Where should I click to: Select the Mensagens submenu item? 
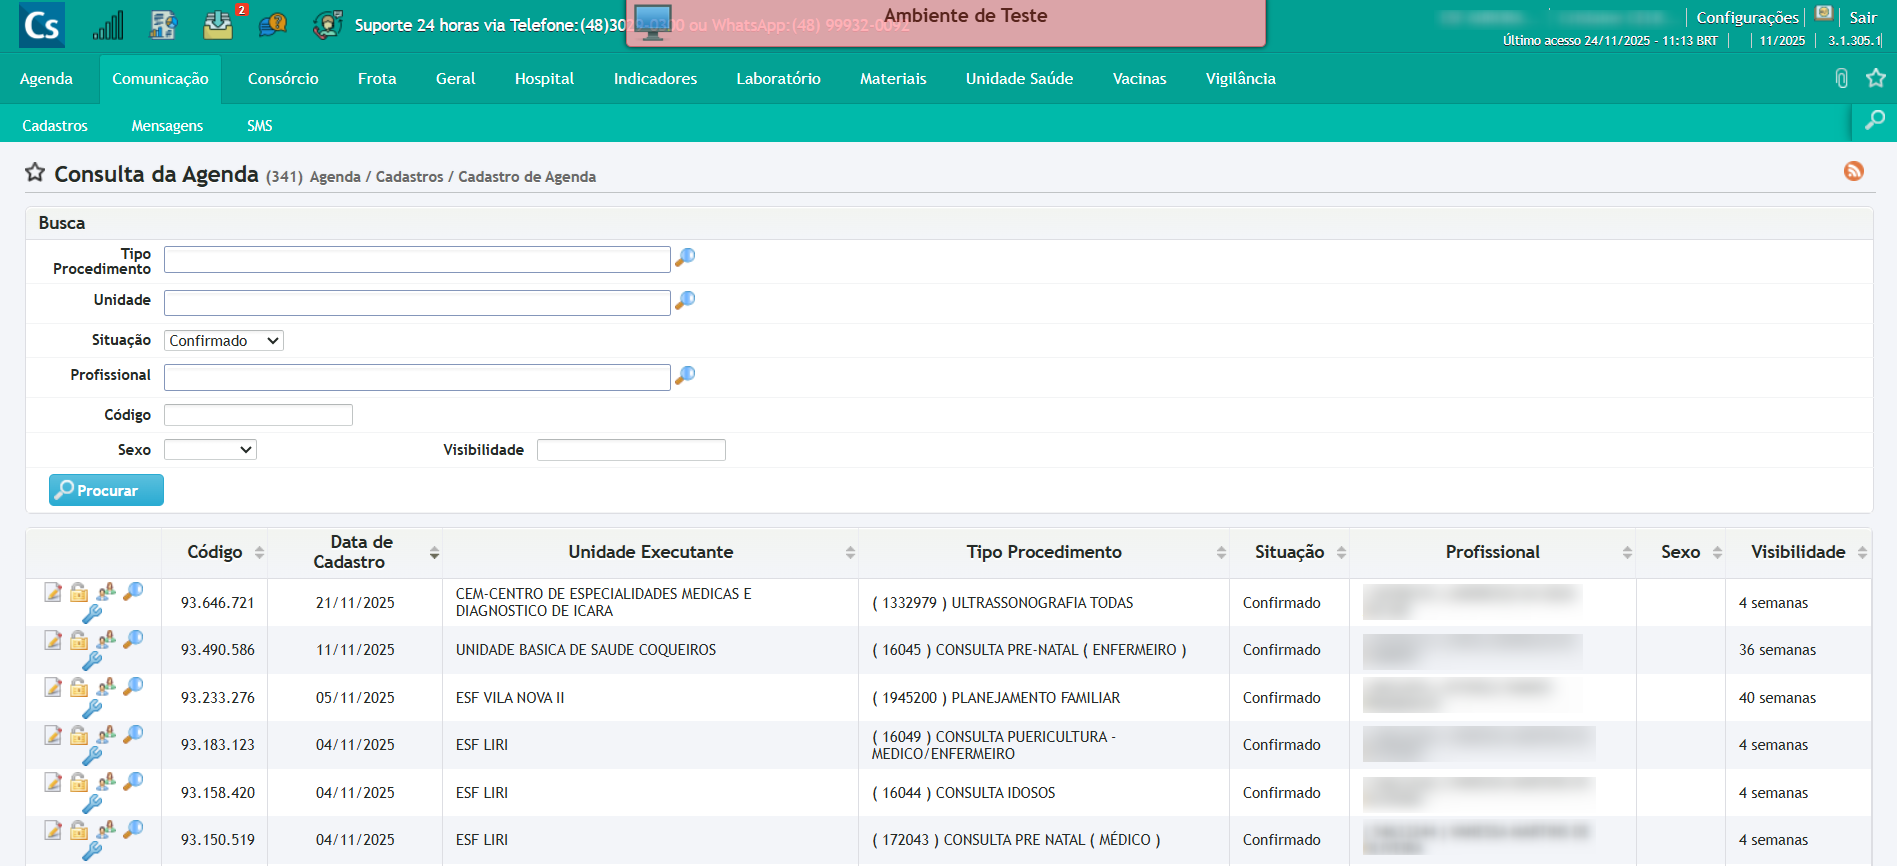point(167,126)
